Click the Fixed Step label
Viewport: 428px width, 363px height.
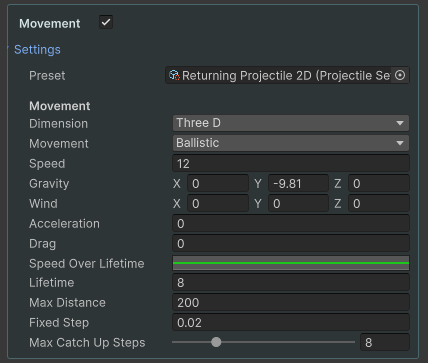coord(59,323)
